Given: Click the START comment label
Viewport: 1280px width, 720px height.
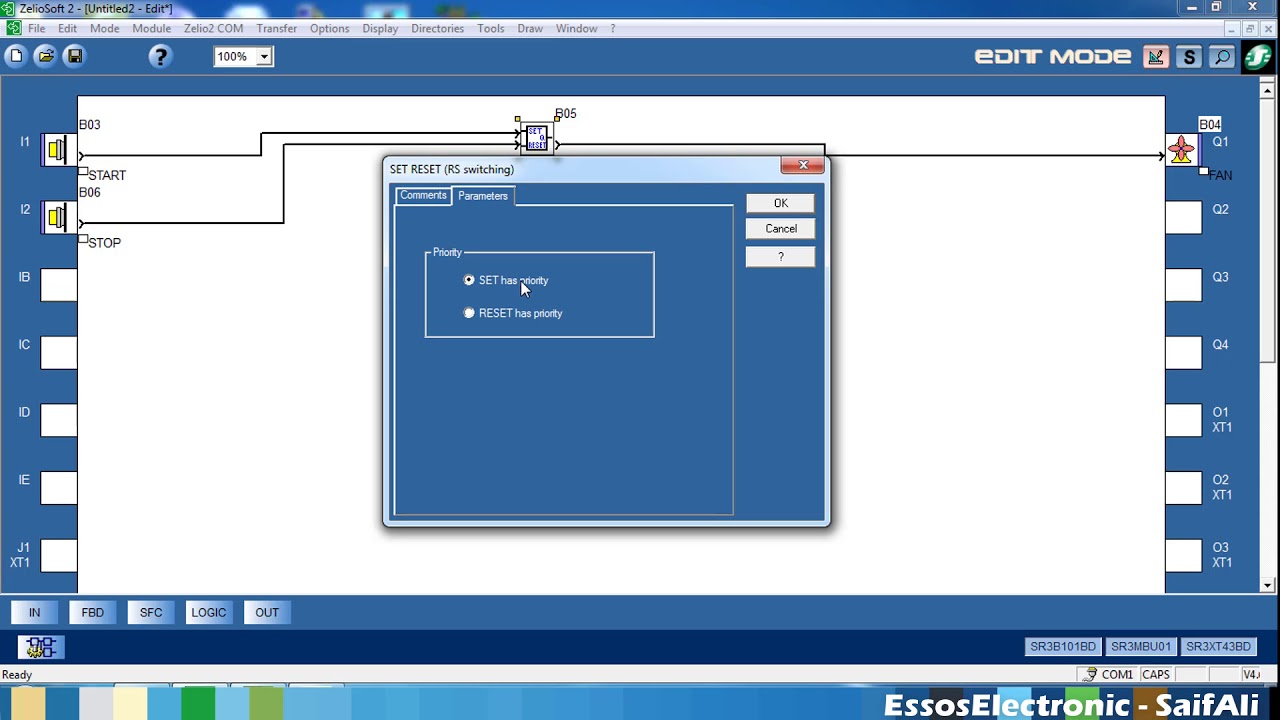Looking at the screenshot, I should click(x=107, y=175).
